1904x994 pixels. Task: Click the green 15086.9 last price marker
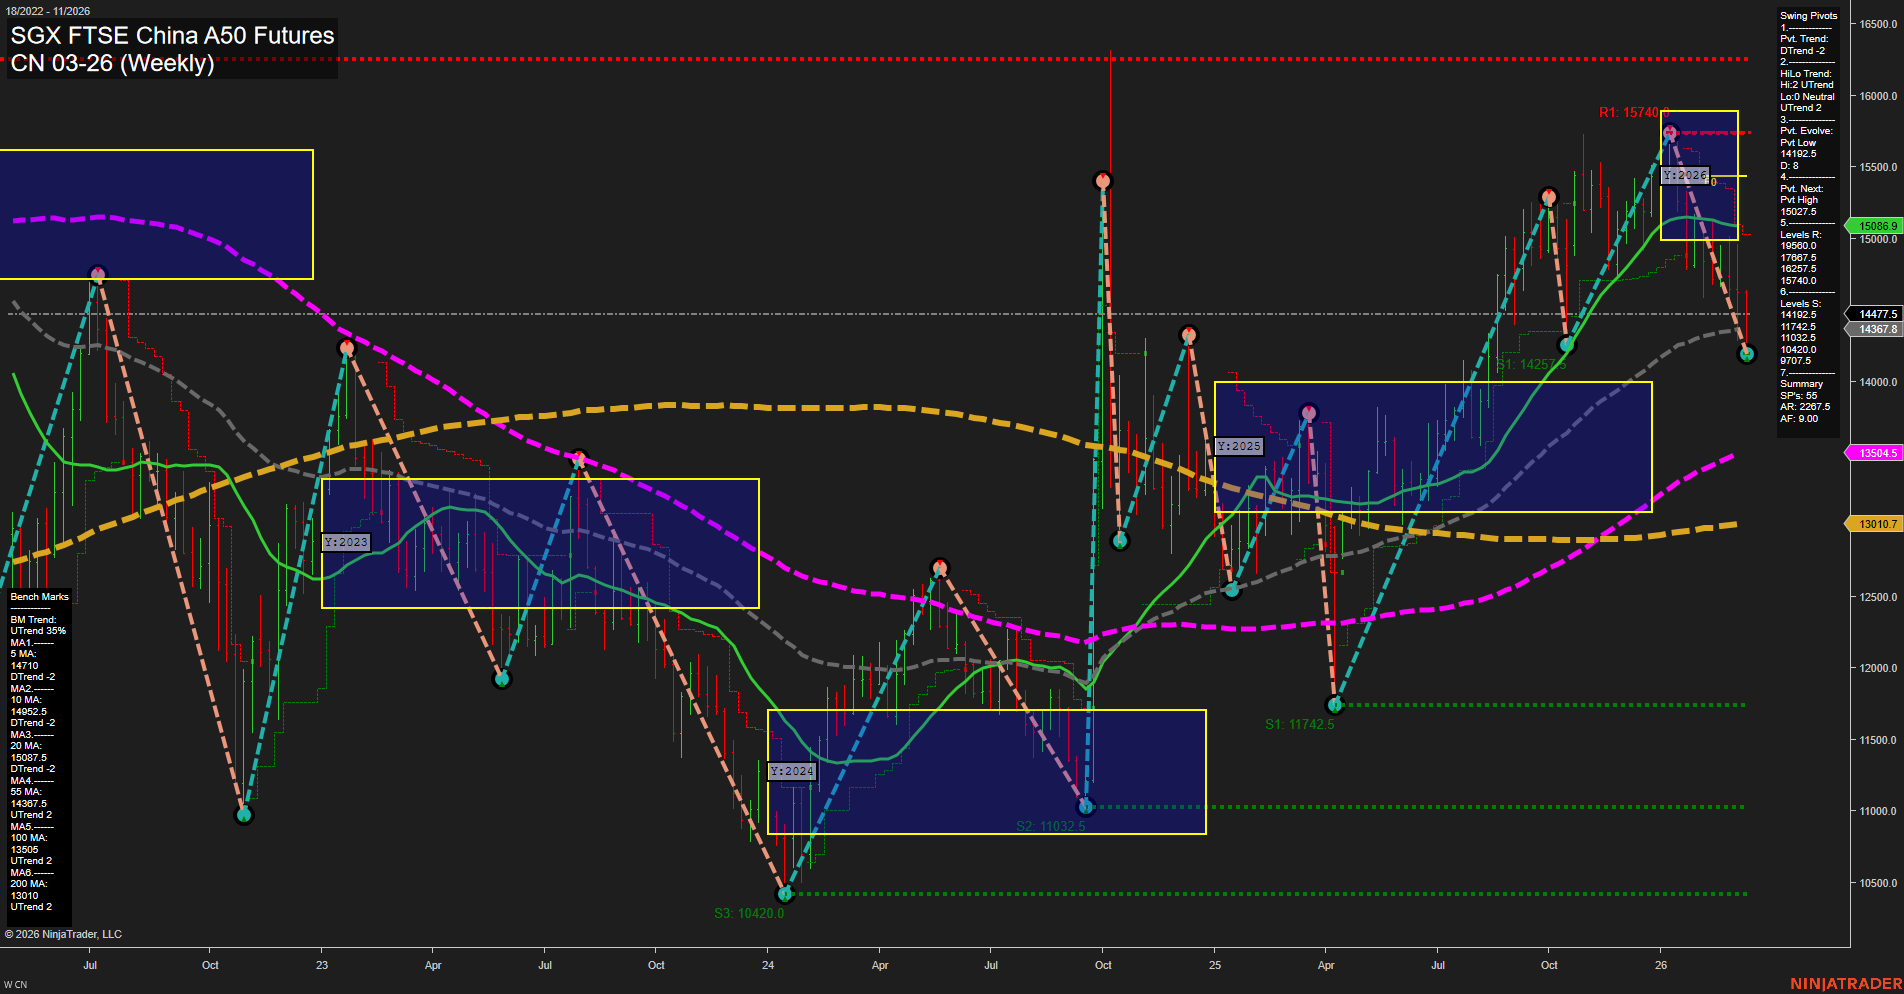[x=1875, y=226]
